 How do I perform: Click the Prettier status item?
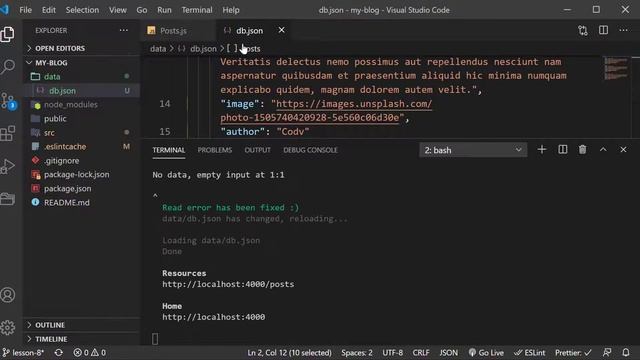click(573, 353)
